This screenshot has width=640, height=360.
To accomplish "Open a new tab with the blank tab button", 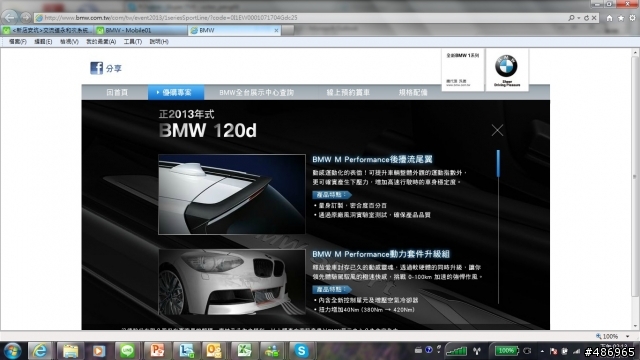I will tap(288, 30).
